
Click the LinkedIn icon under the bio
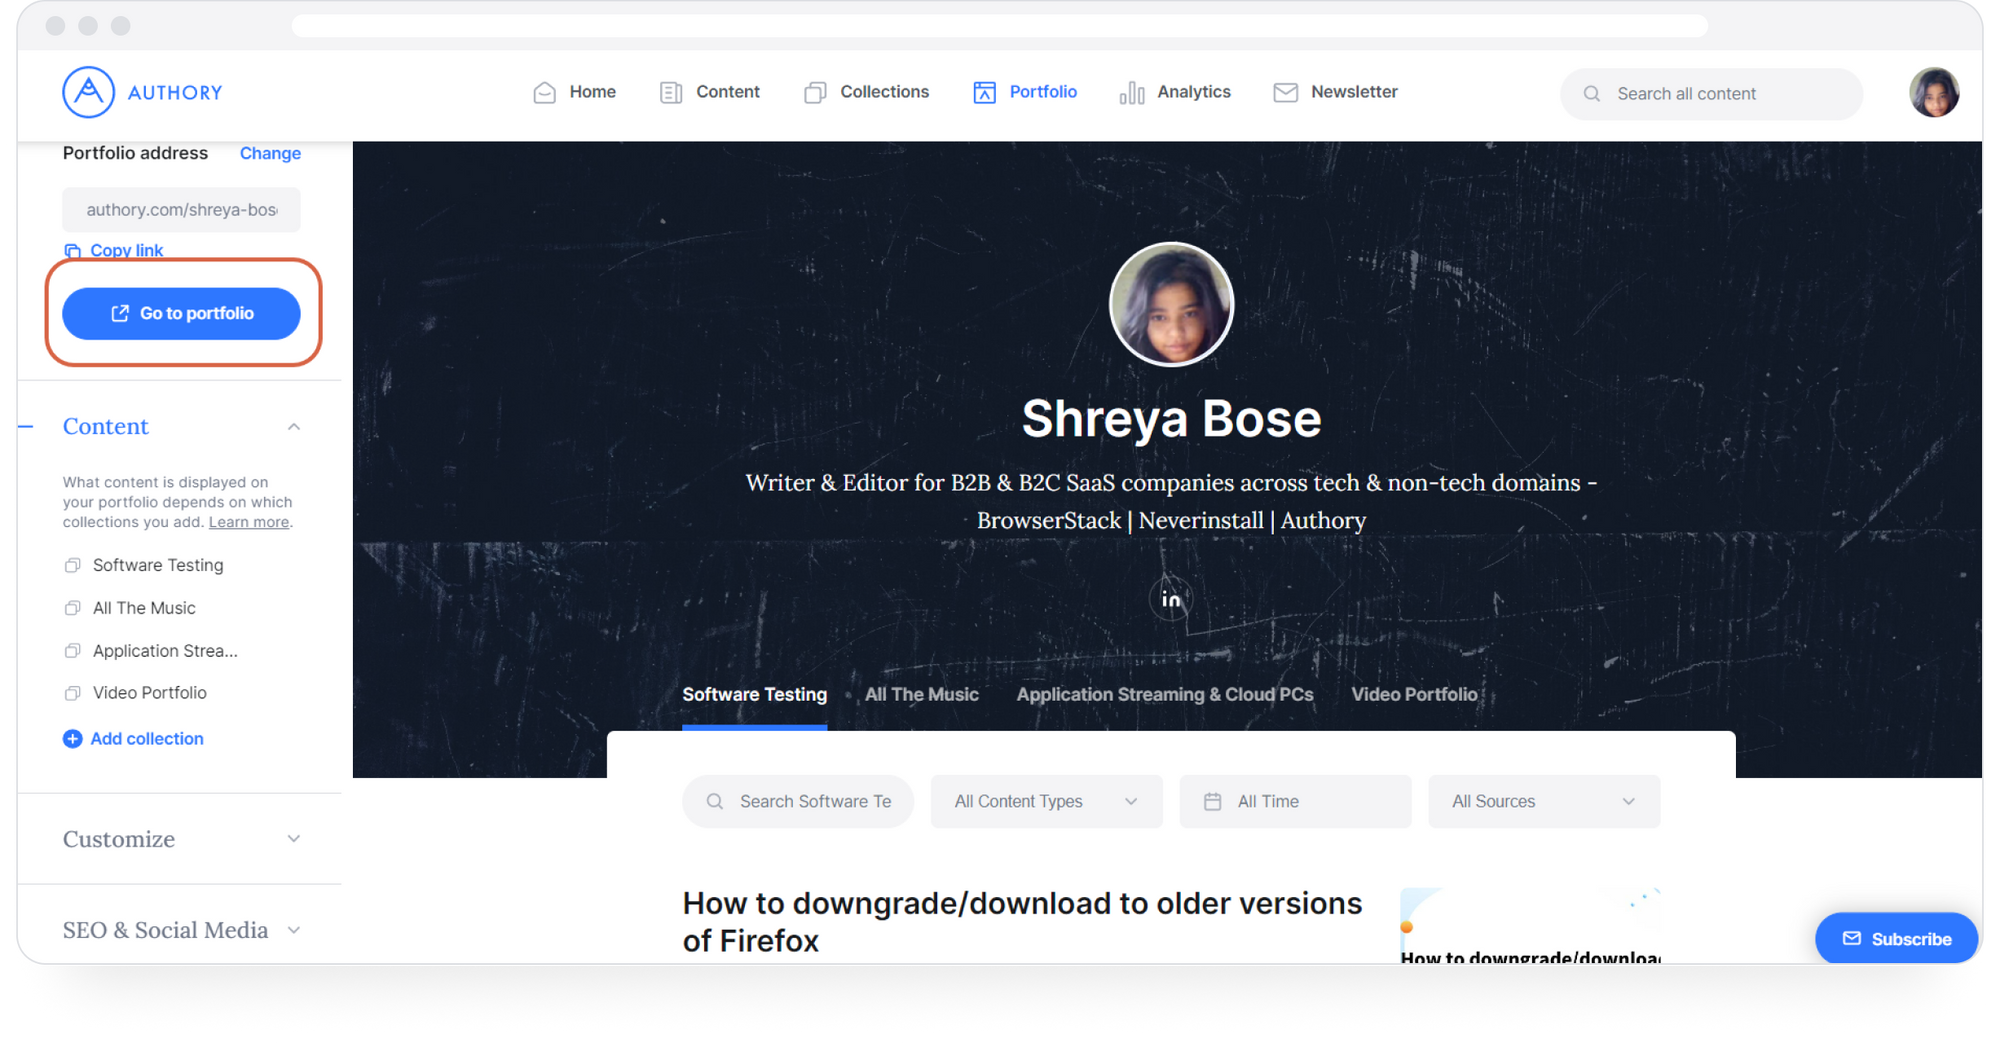[x=1171, y=599]
